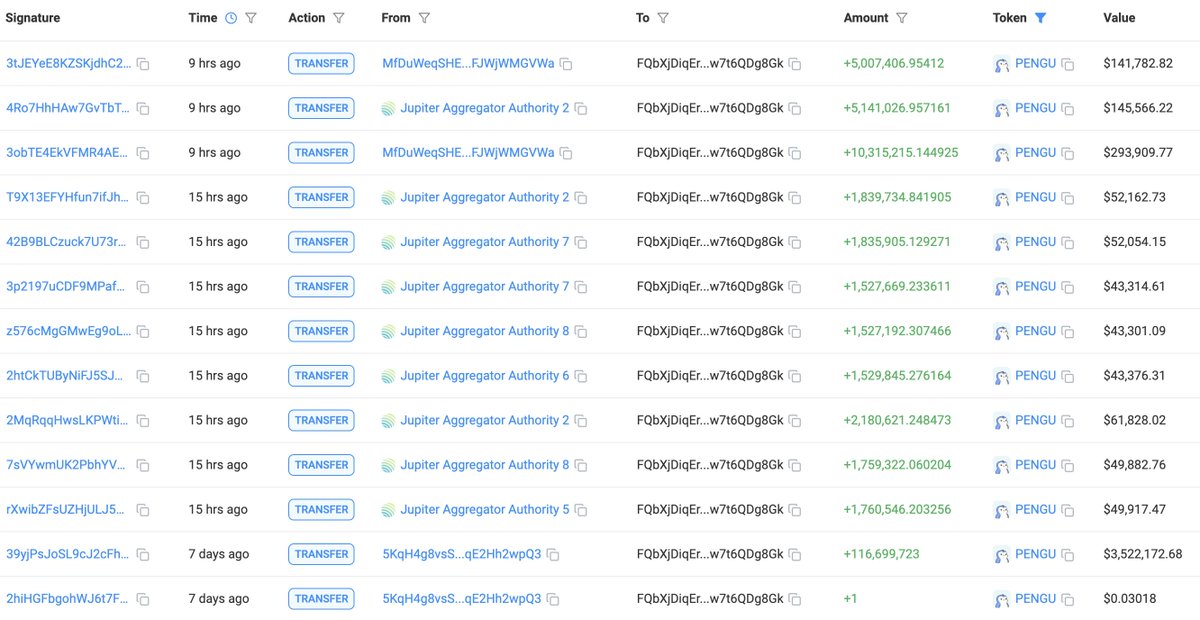Toggle time format with the clock icon

[x=231, y=18]
